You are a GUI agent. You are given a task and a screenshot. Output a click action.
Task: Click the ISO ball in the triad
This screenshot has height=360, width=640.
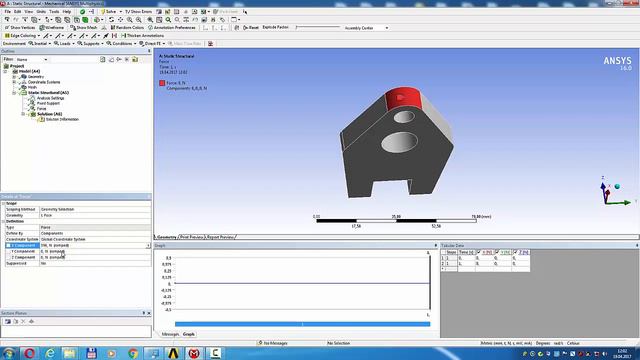(x=617, y=187)
